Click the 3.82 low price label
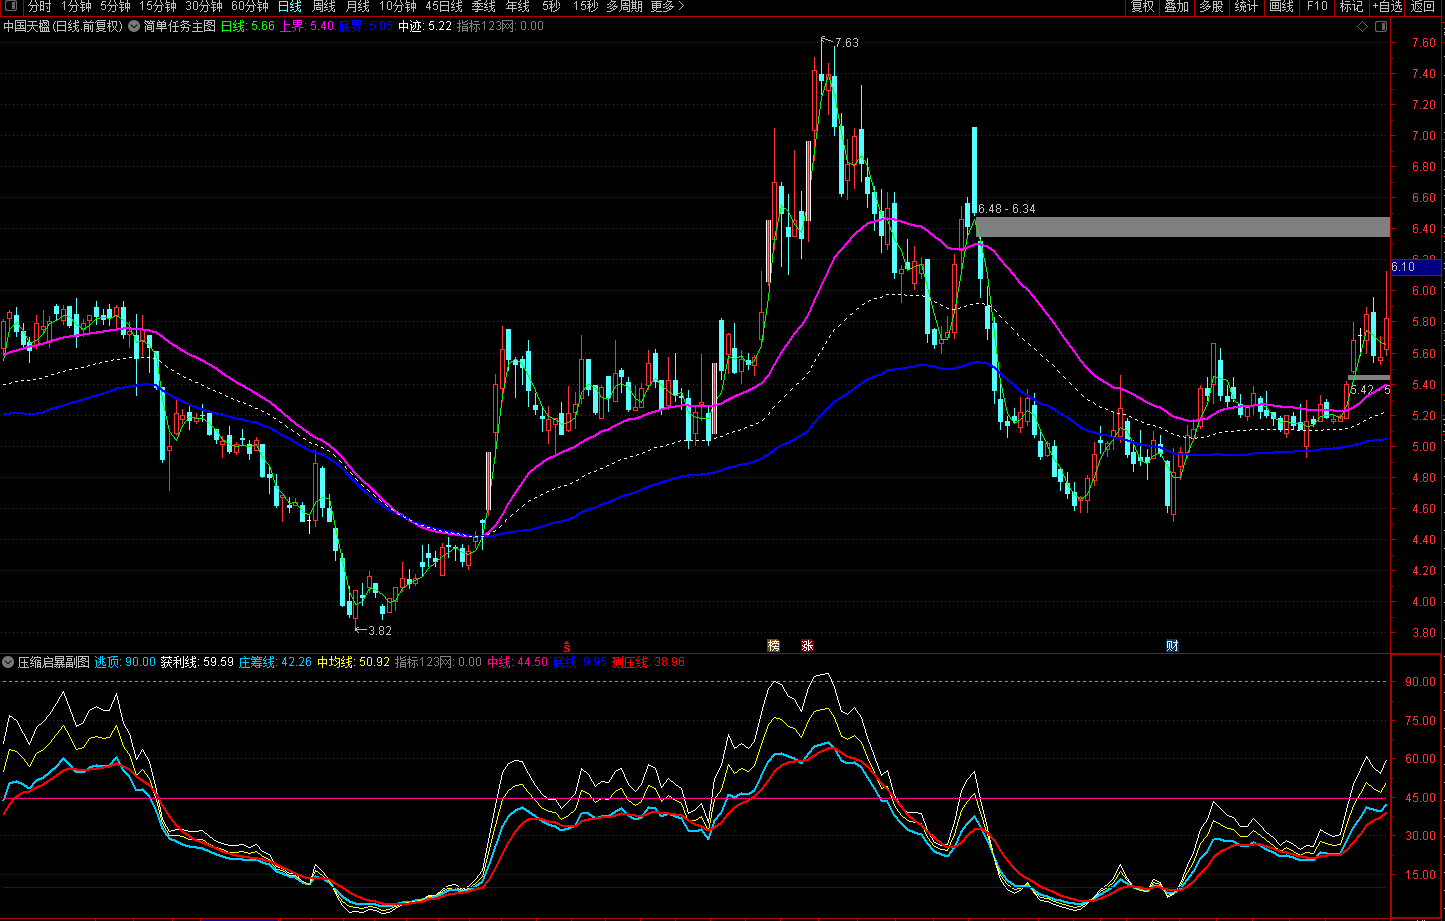The width and height of the screenshot is (1445, 921). pos(379,631)
